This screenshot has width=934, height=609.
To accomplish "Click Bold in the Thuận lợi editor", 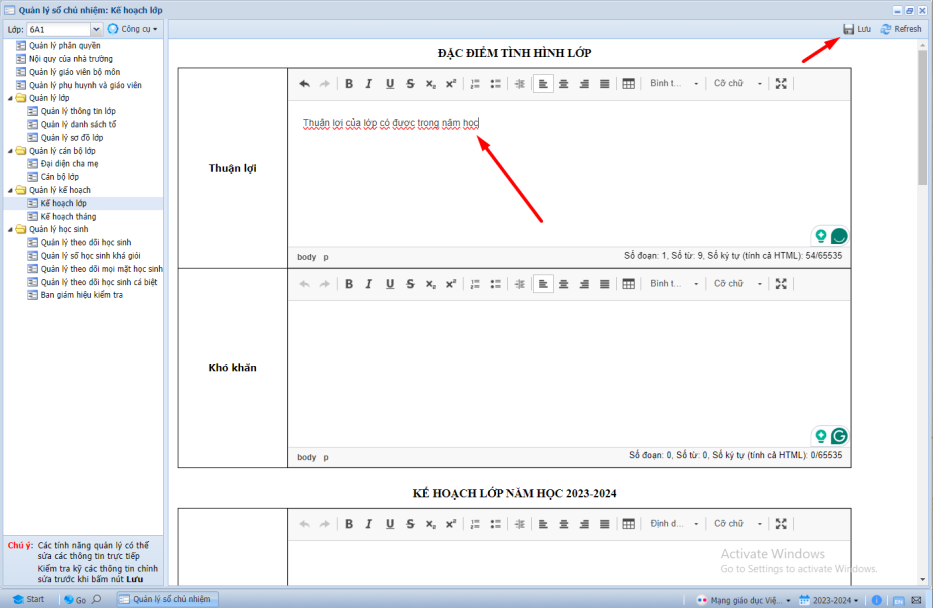I will pyautogui.click(x=349, y=84).
